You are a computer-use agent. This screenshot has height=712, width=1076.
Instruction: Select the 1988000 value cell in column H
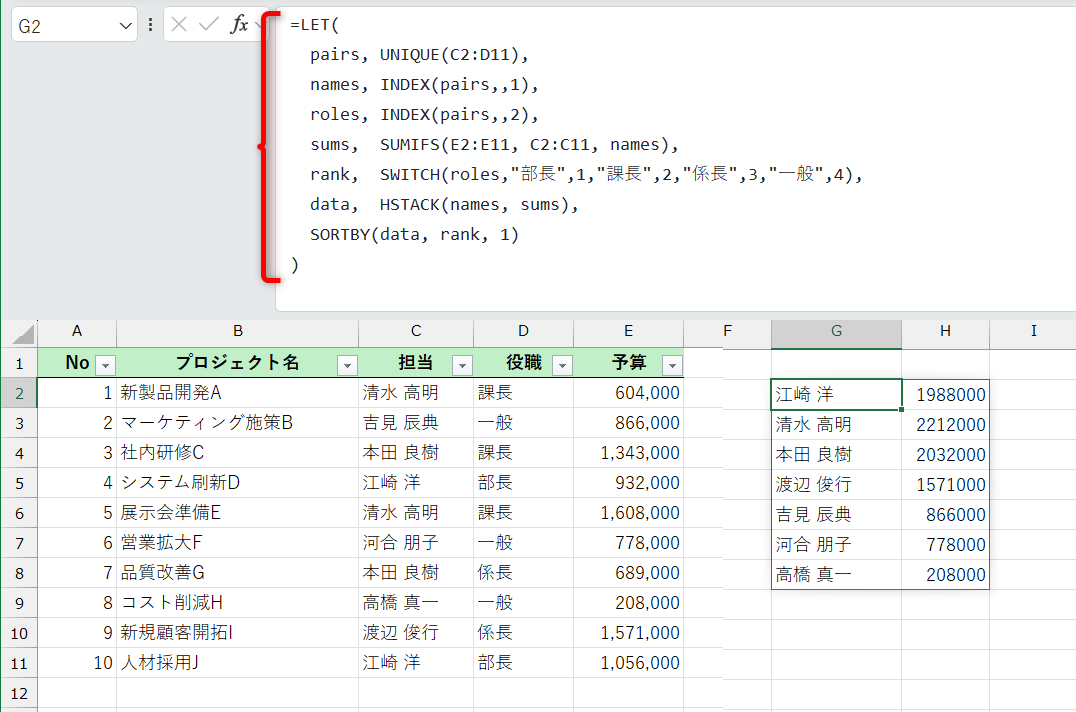pos(945,394)
